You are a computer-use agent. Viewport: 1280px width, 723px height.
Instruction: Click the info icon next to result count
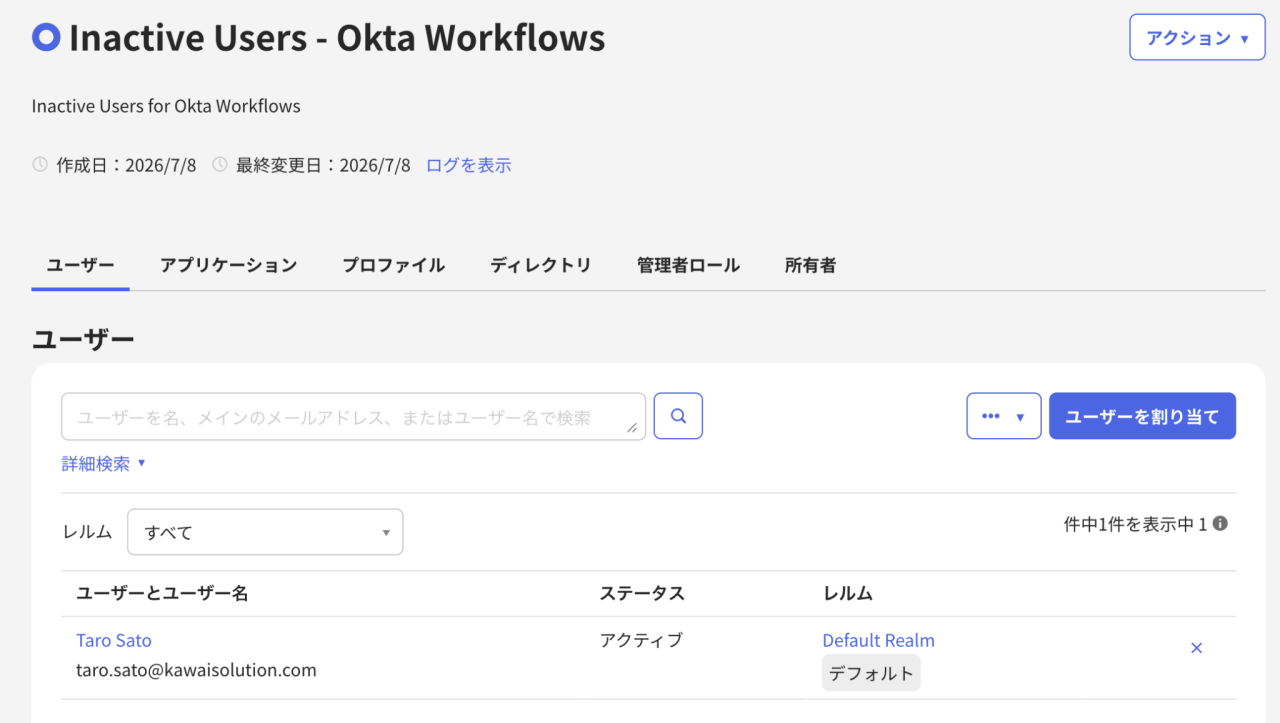tap(1220, 523)
